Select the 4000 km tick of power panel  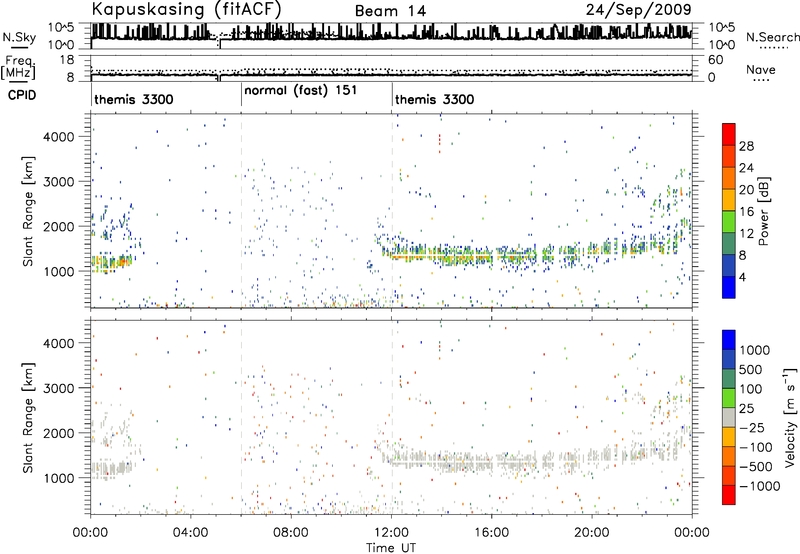pyautogui.click(x=58, y=137)
